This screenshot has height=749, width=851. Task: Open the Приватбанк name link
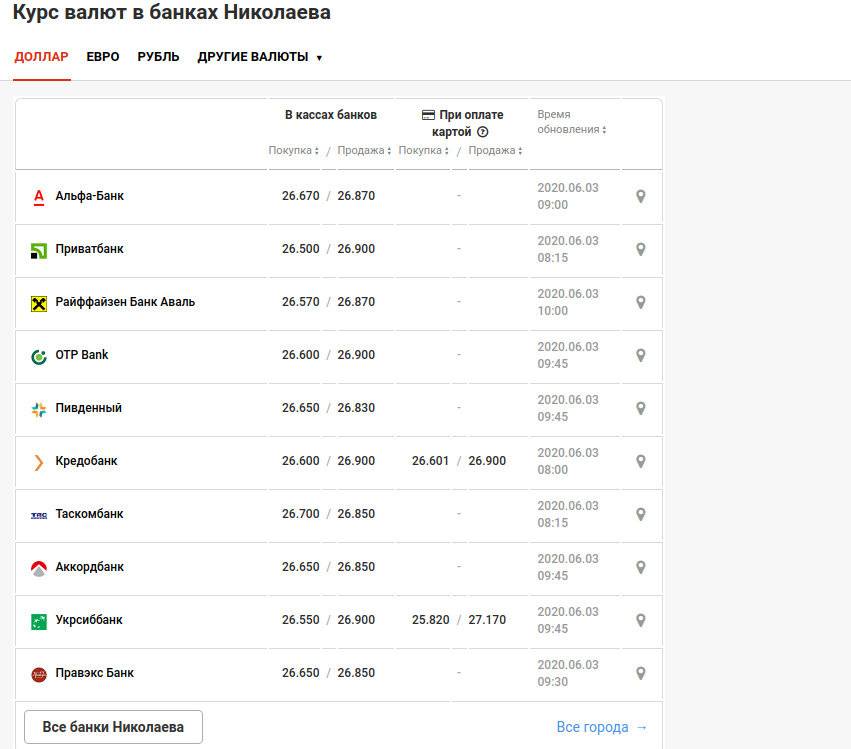coord(90,249)
